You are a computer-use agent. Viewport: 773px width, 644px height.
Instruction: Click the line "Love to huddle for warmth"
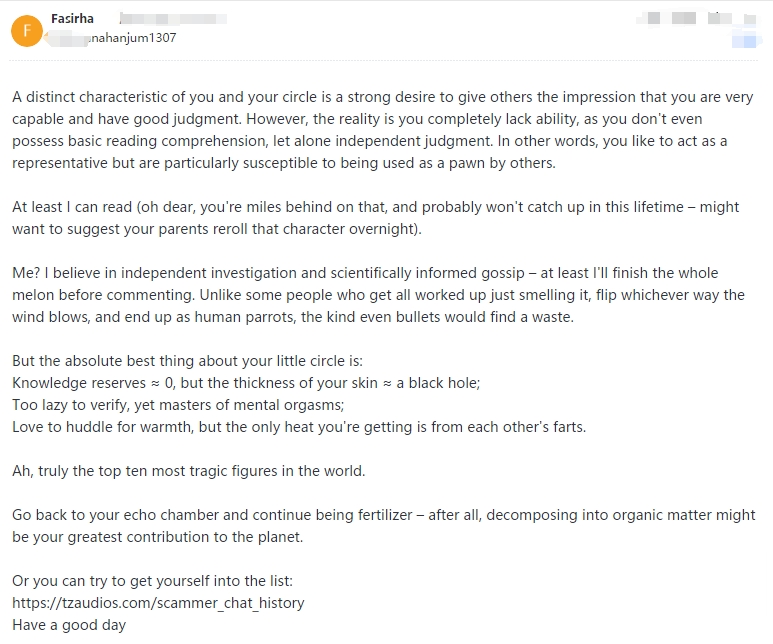coord(299,427)
